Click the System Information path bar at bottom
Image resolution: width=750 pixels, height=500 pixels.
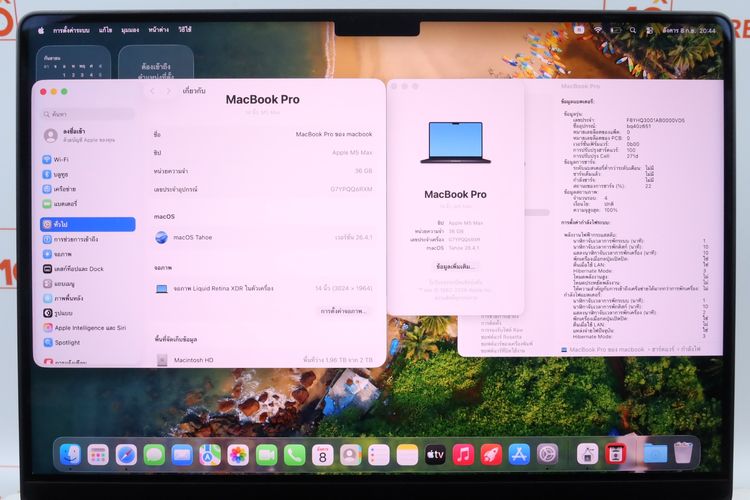(x=631, y=350)
